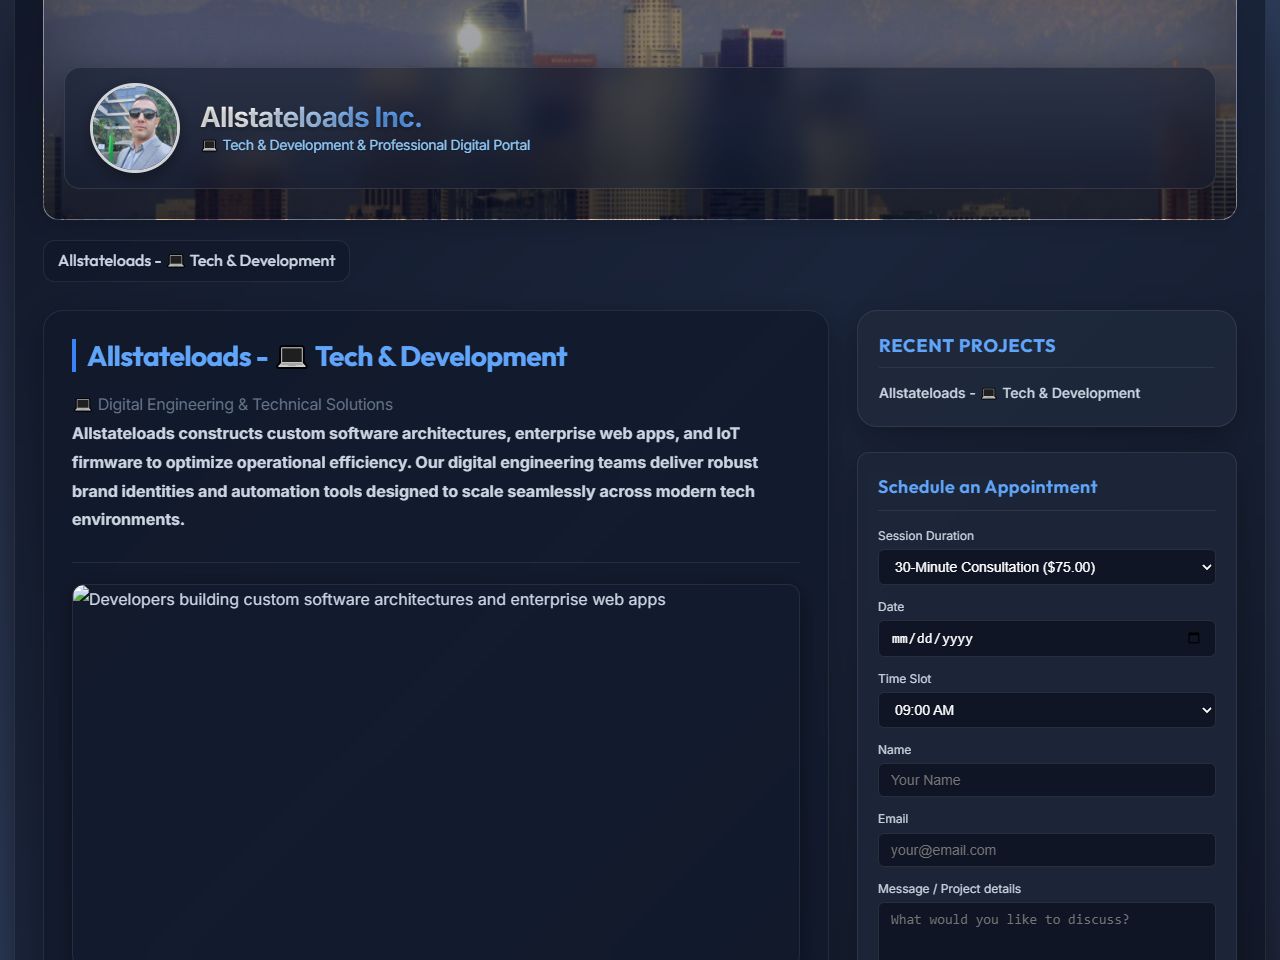Expand the Time Slot dropdown showing 09:00 AM
1280x960 pixels.
click(x=1047, y=710)
